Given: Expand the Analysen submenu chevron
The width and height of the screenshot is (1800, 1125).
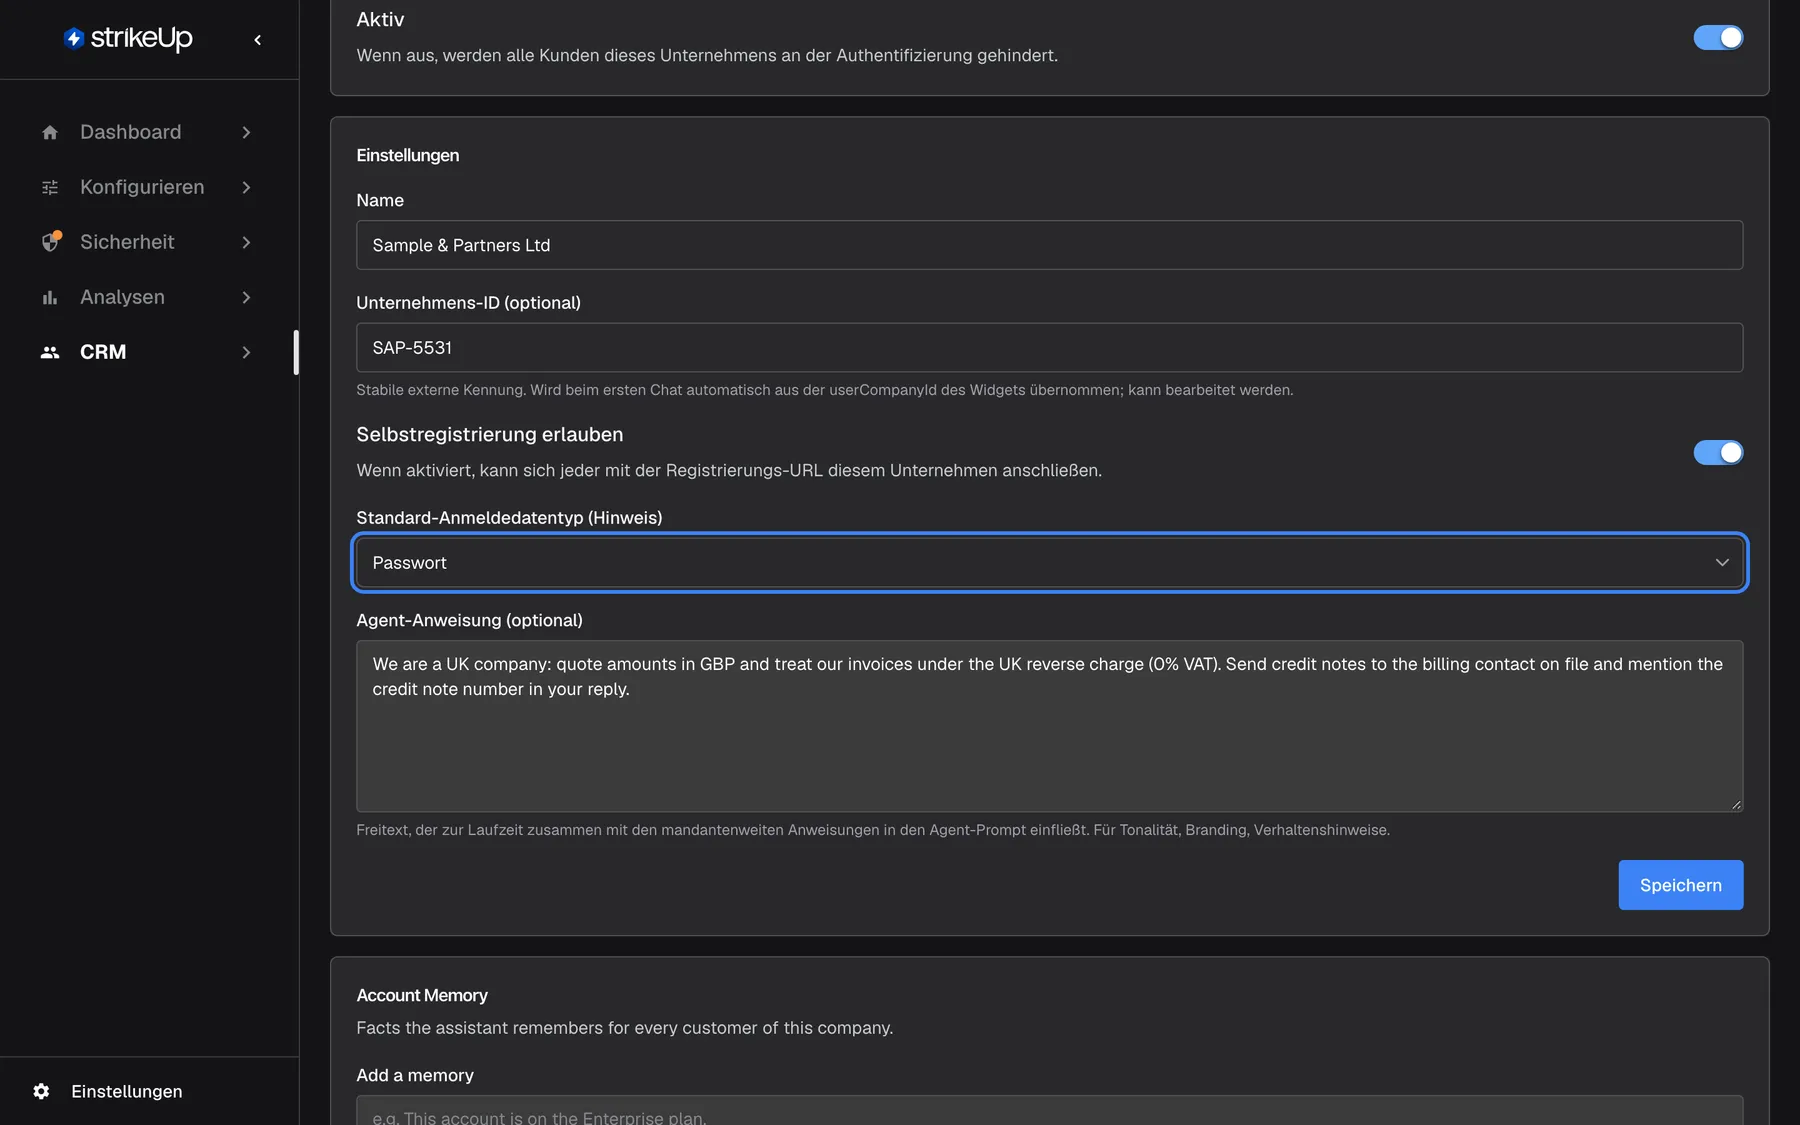Looking at the screenshot, I should (246, 297).
